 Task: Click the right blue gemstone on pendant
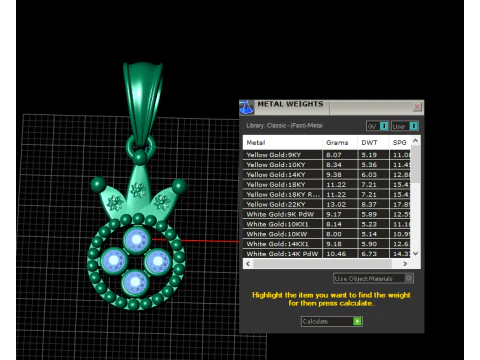coord(158,261)
